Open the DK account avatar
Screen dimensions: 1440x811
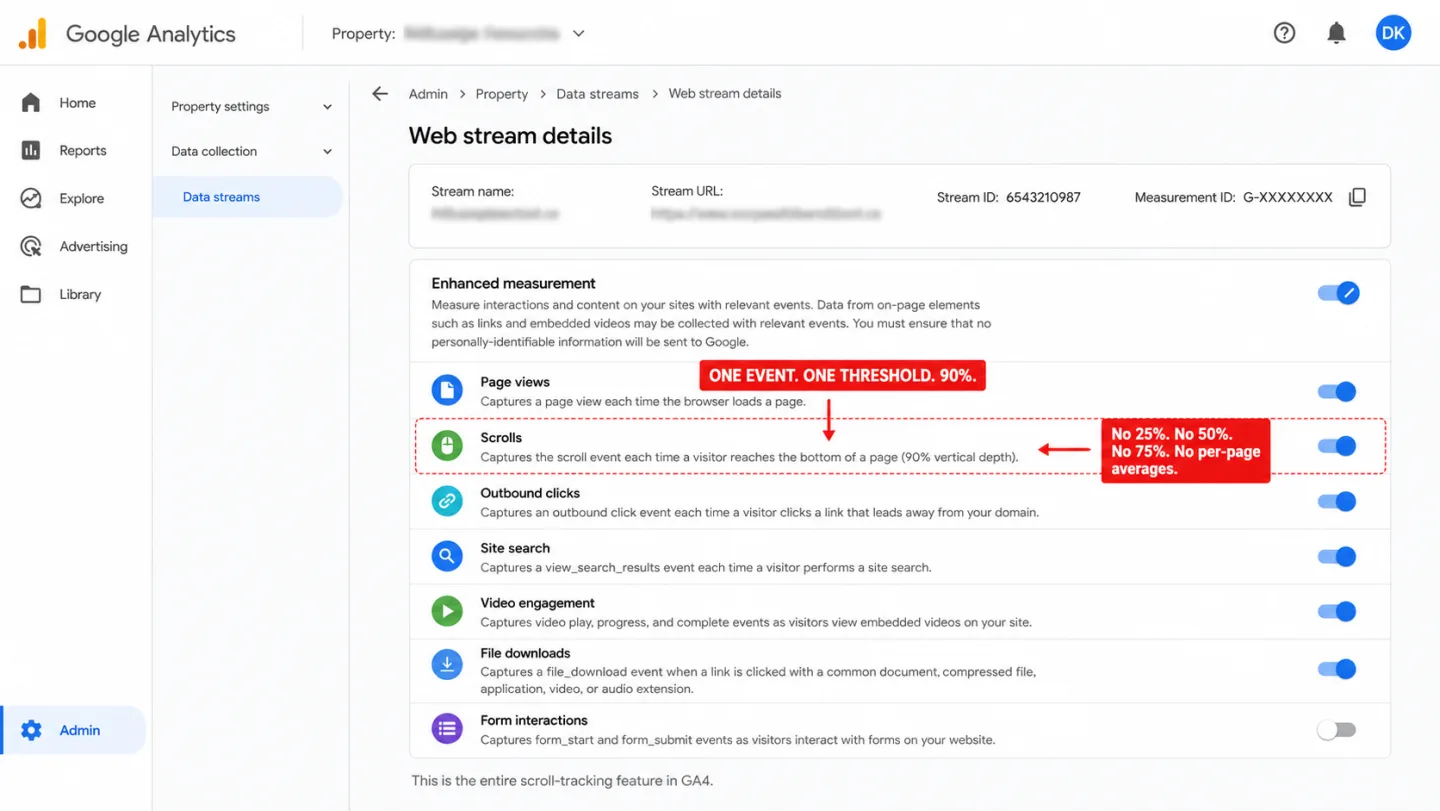coord(1393,33)
